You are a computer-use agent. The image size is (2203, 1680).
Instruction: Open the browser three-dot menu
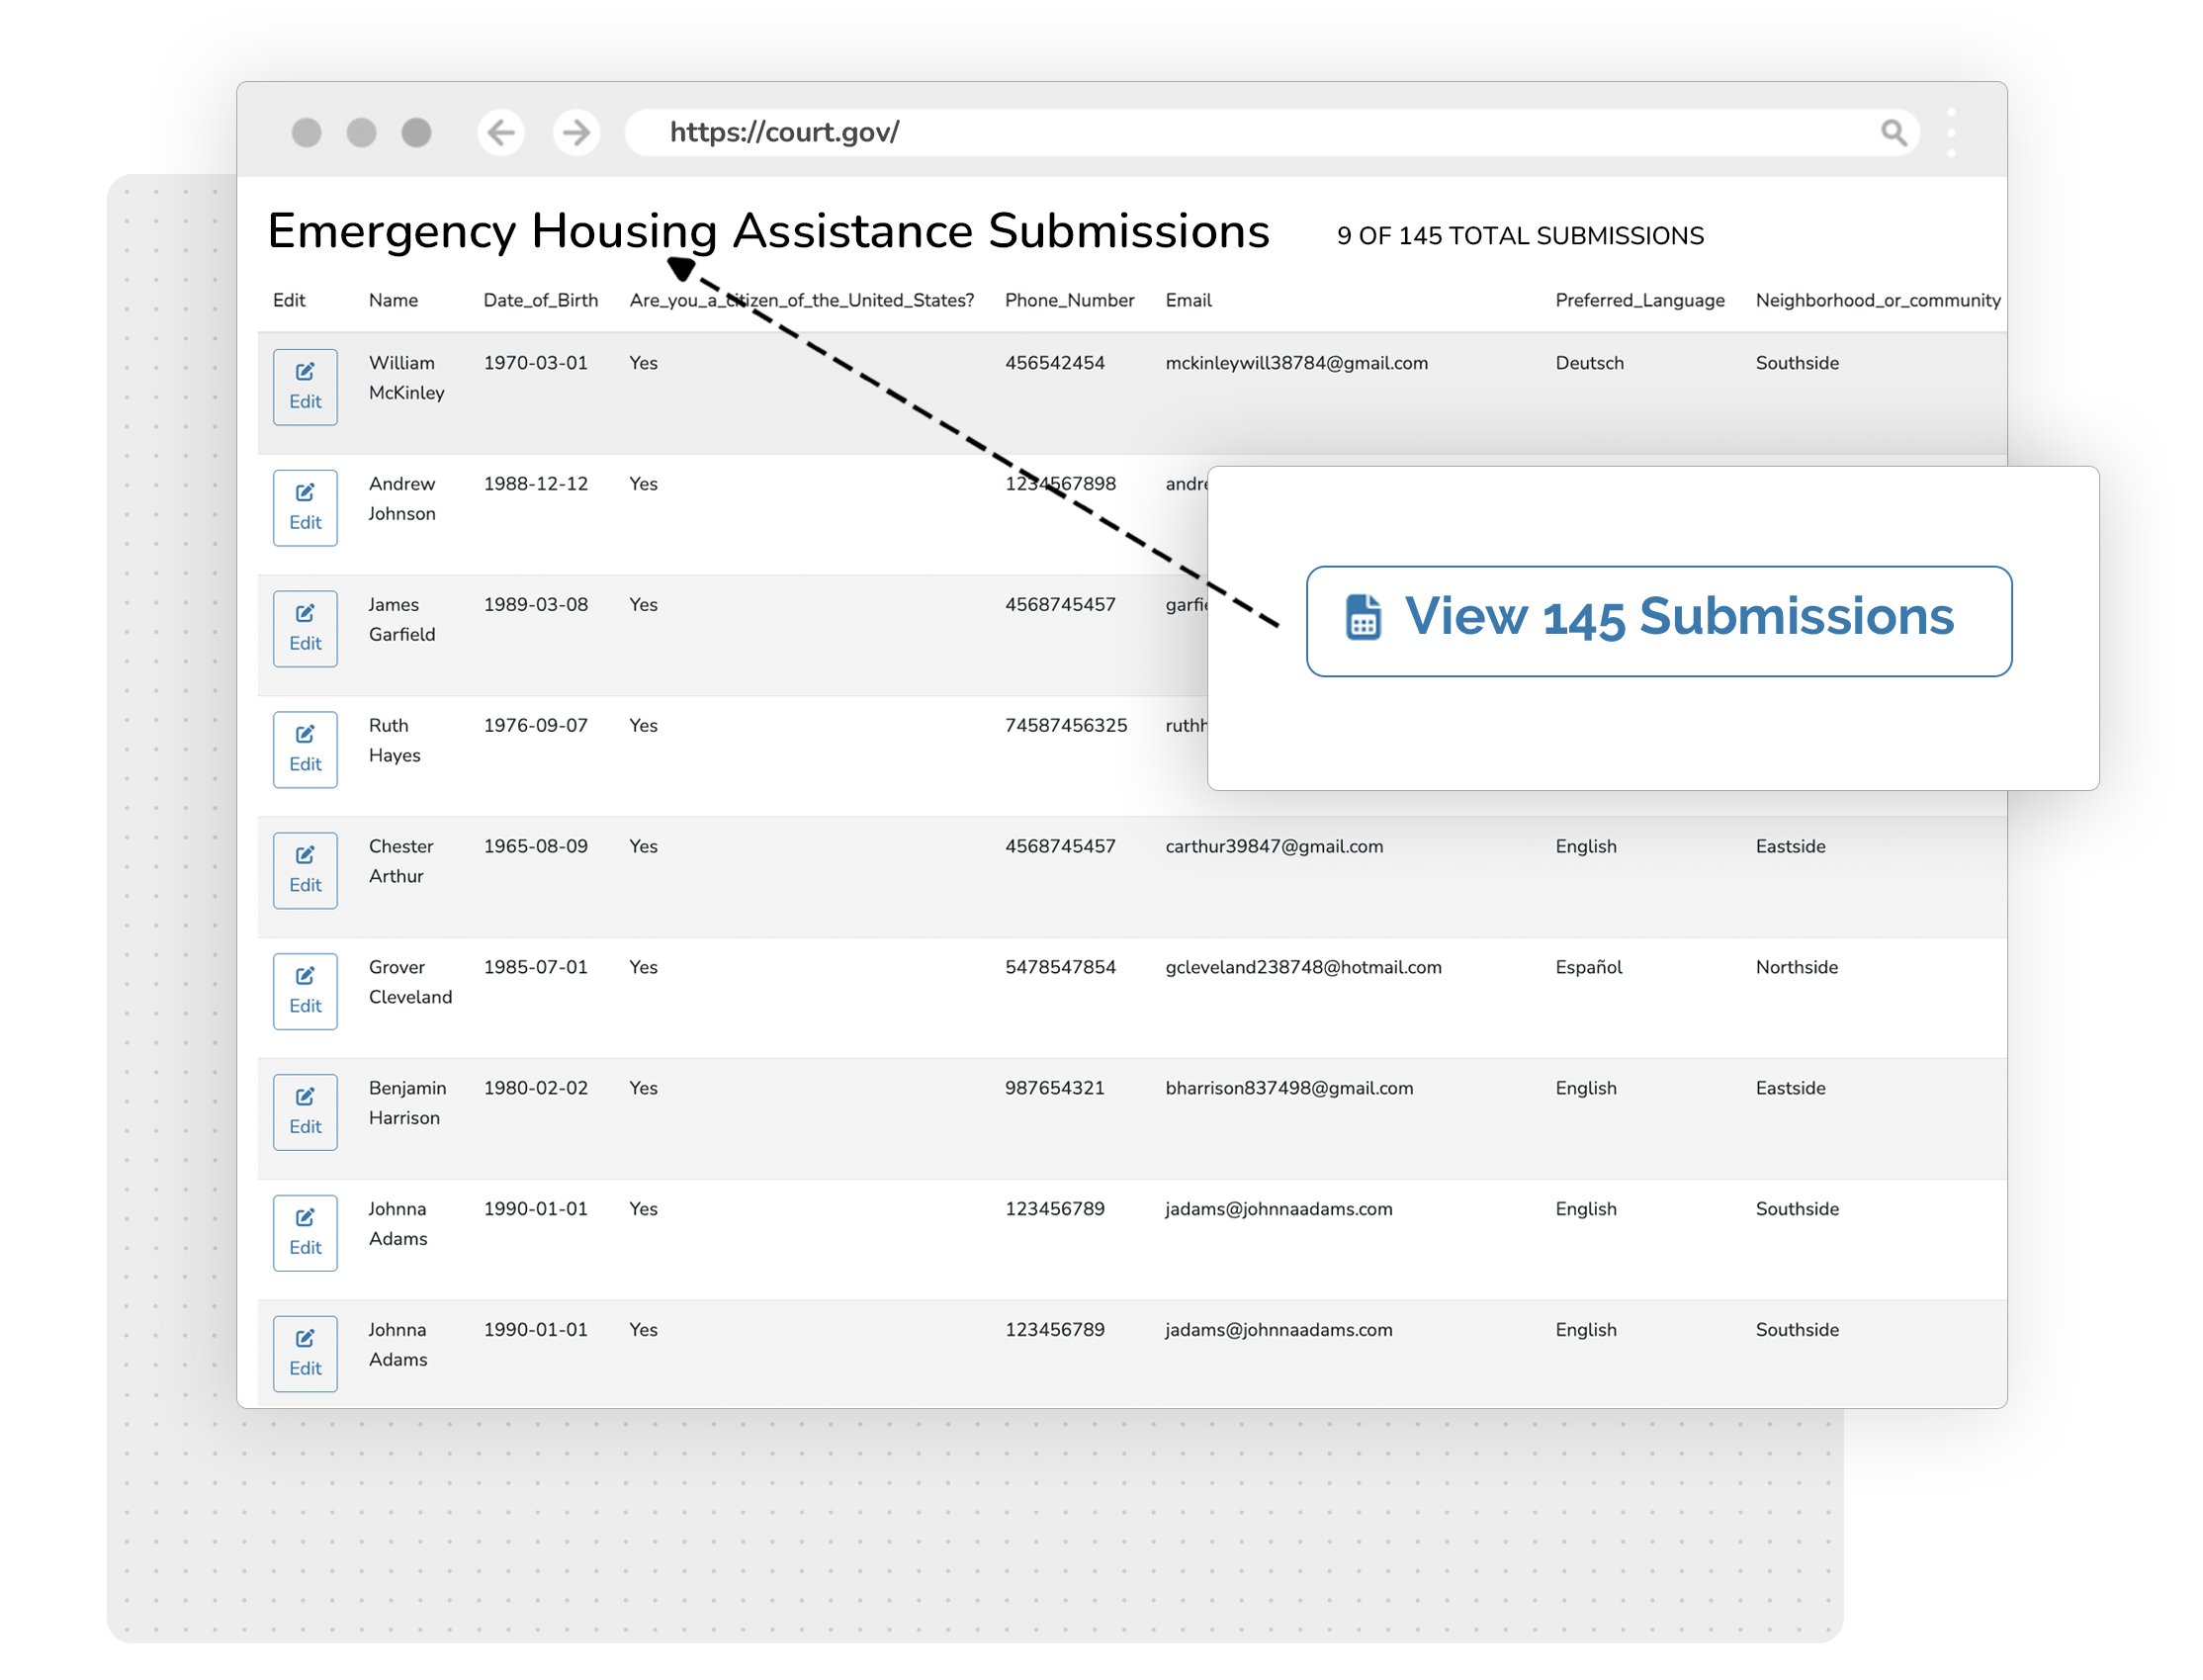coord(1950,132)
